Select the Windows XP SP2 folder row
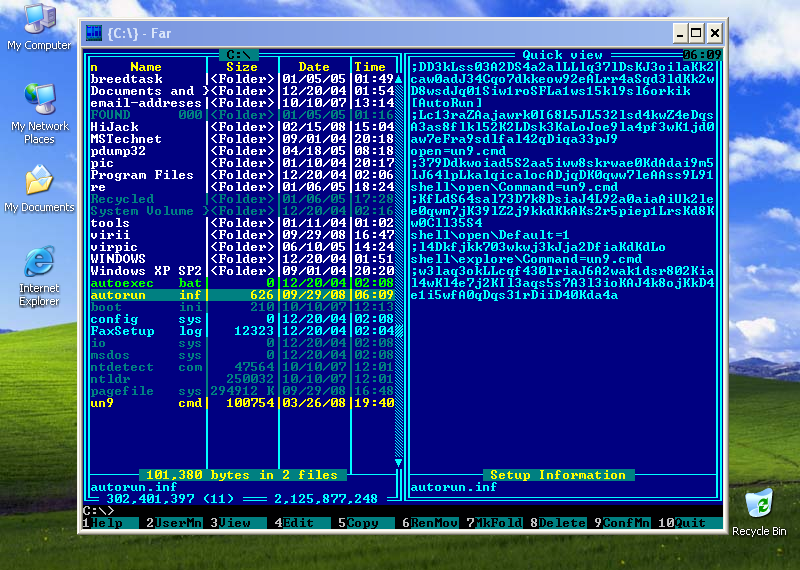Image resolution: width=800 pixels, height=570 pixels. pos(242,271)
